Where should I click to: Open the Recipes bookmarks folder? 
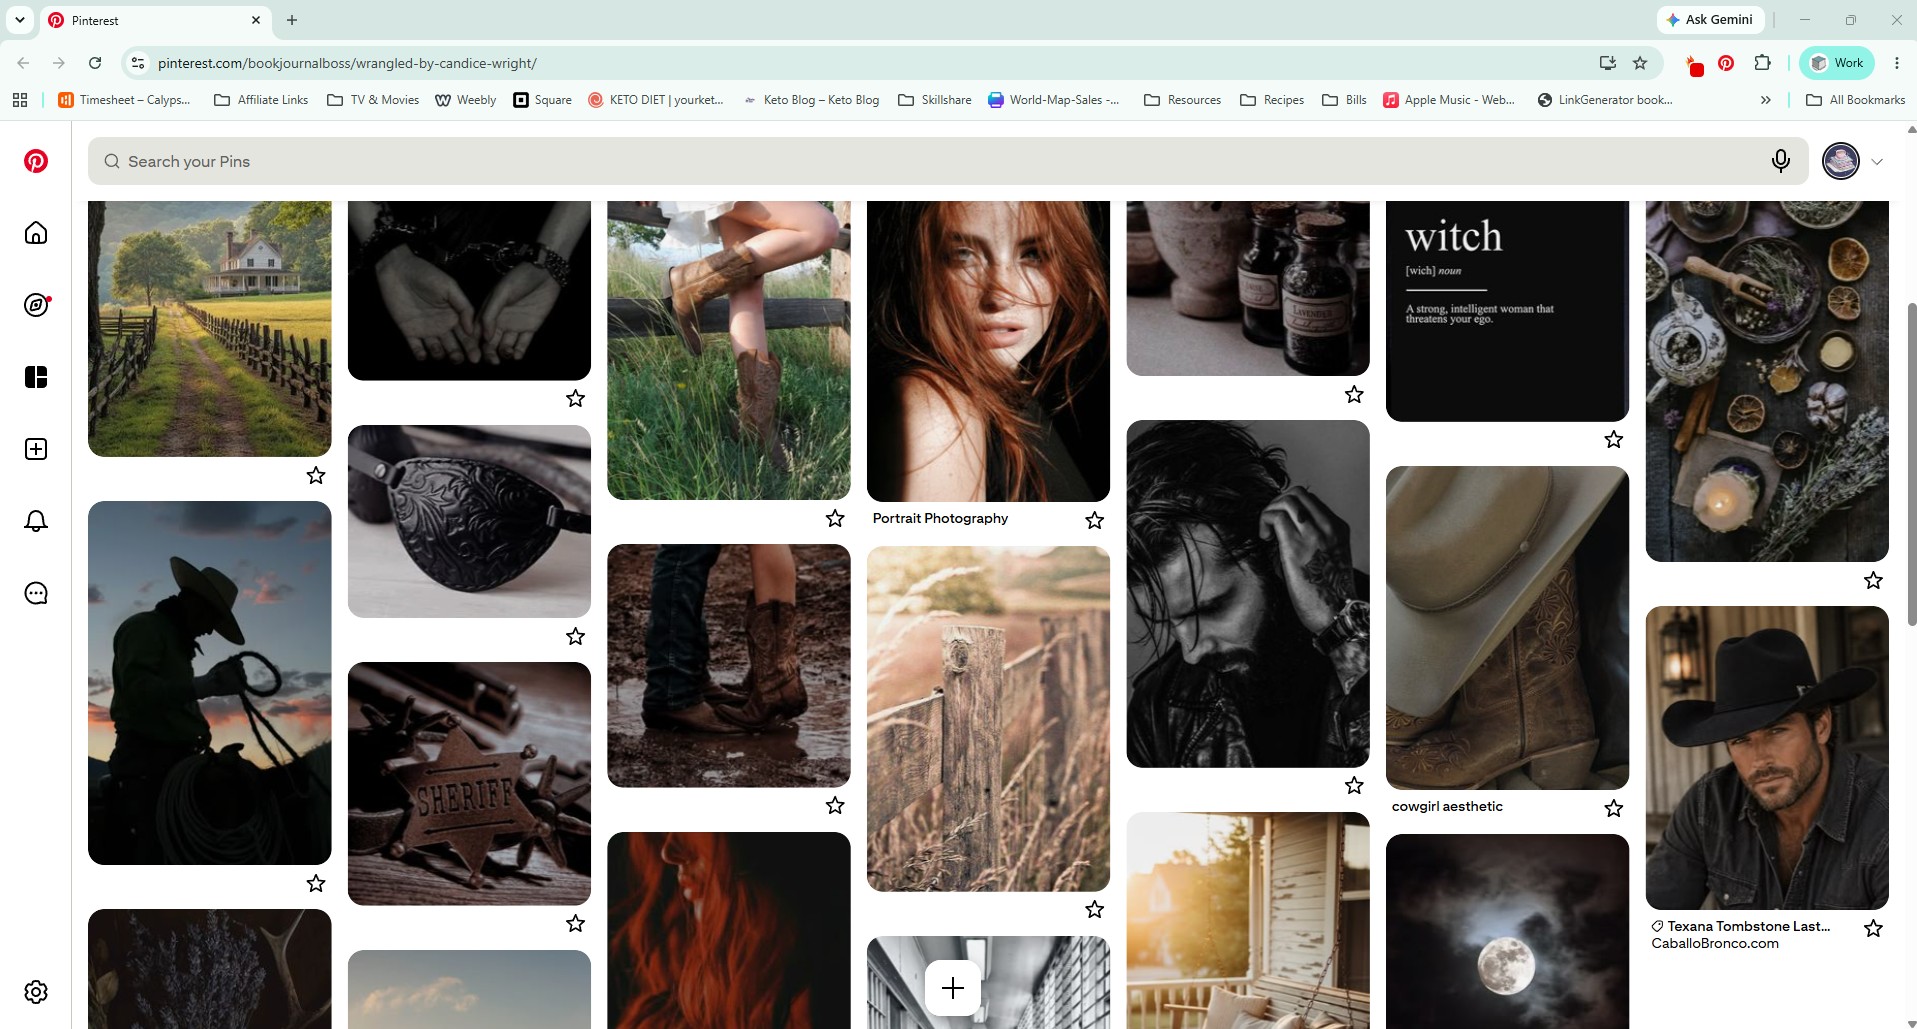coord(1272,100)
